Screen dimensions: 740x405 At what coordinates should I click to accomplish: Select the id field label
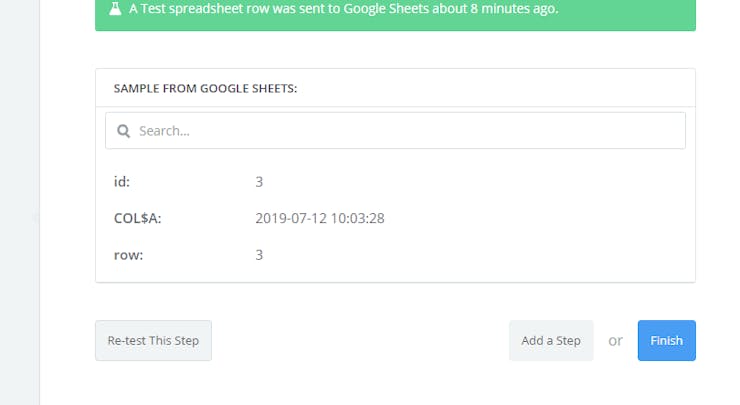tap(122, 182)
